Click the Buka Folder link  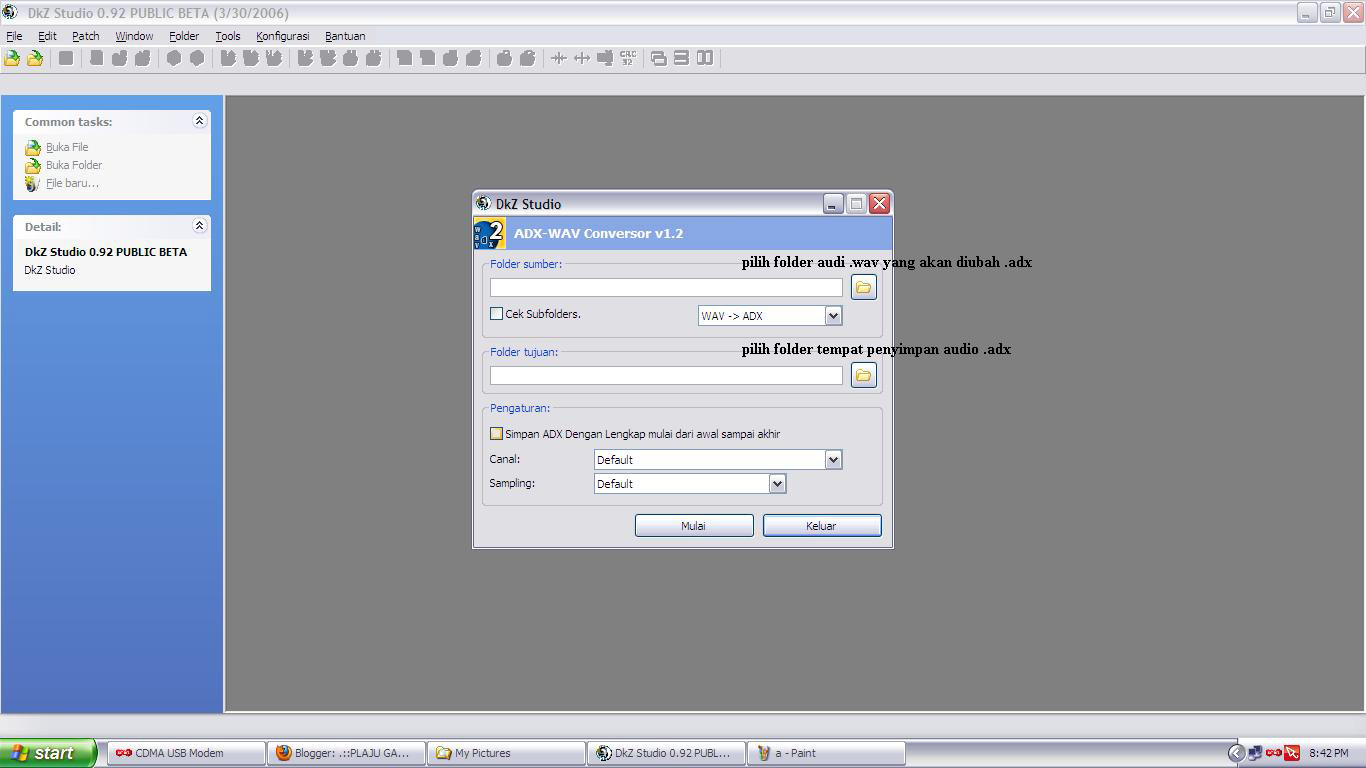click(x=74, y=165)
